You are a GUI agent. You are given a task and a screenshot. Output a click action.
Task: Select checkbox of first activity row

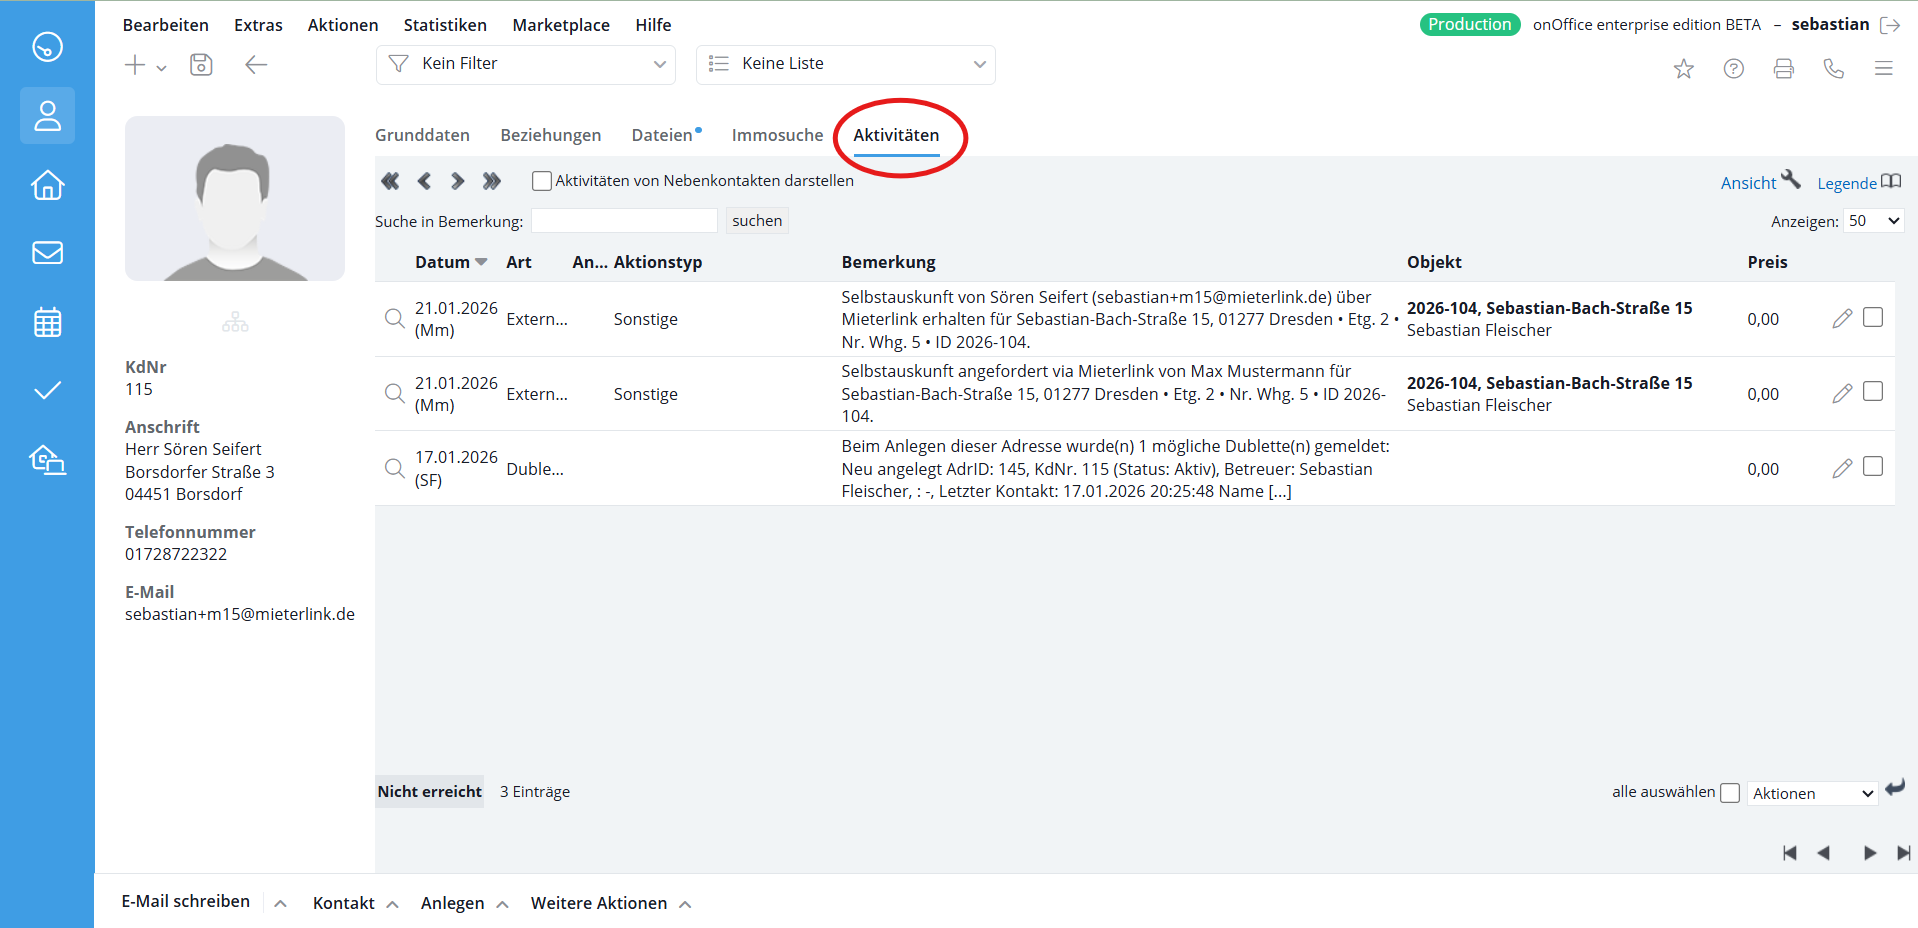pos(1873,317)
